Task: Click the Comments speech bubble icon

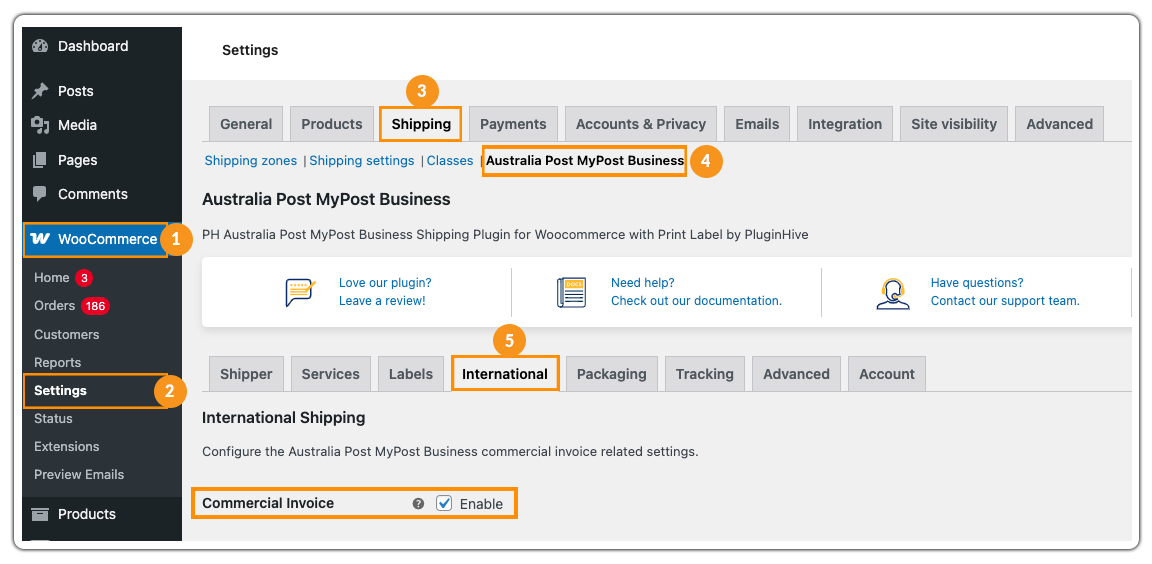Action: tap(40, 195)
